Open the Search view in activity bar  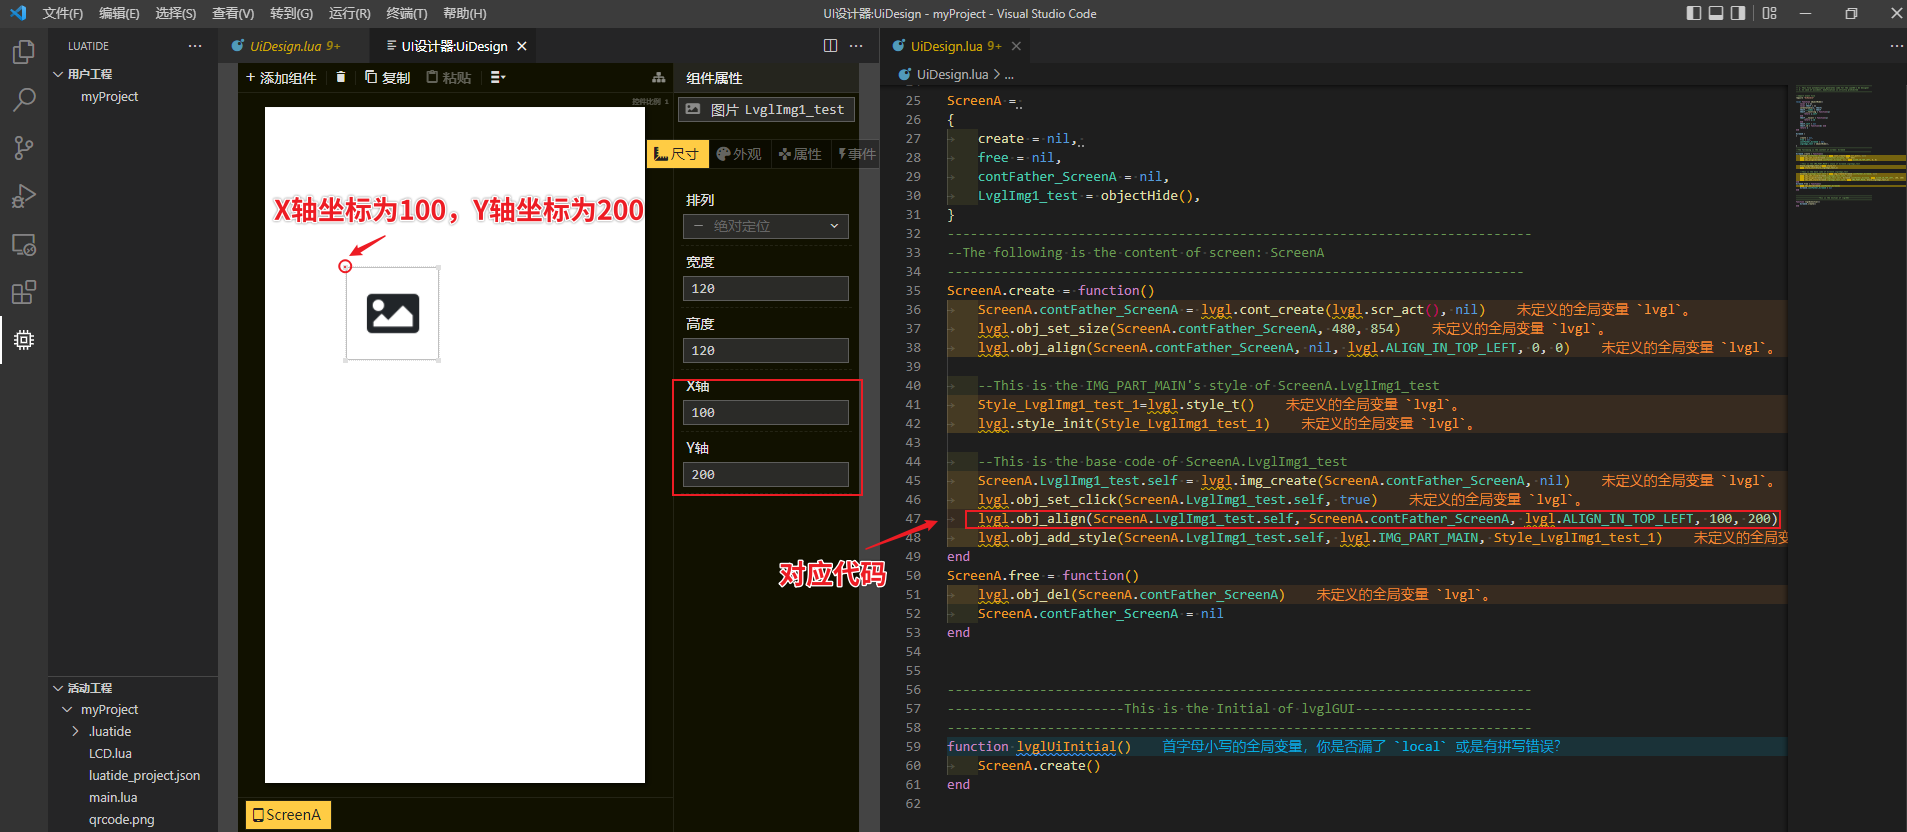pyautogui.click(x=24, y=100)
